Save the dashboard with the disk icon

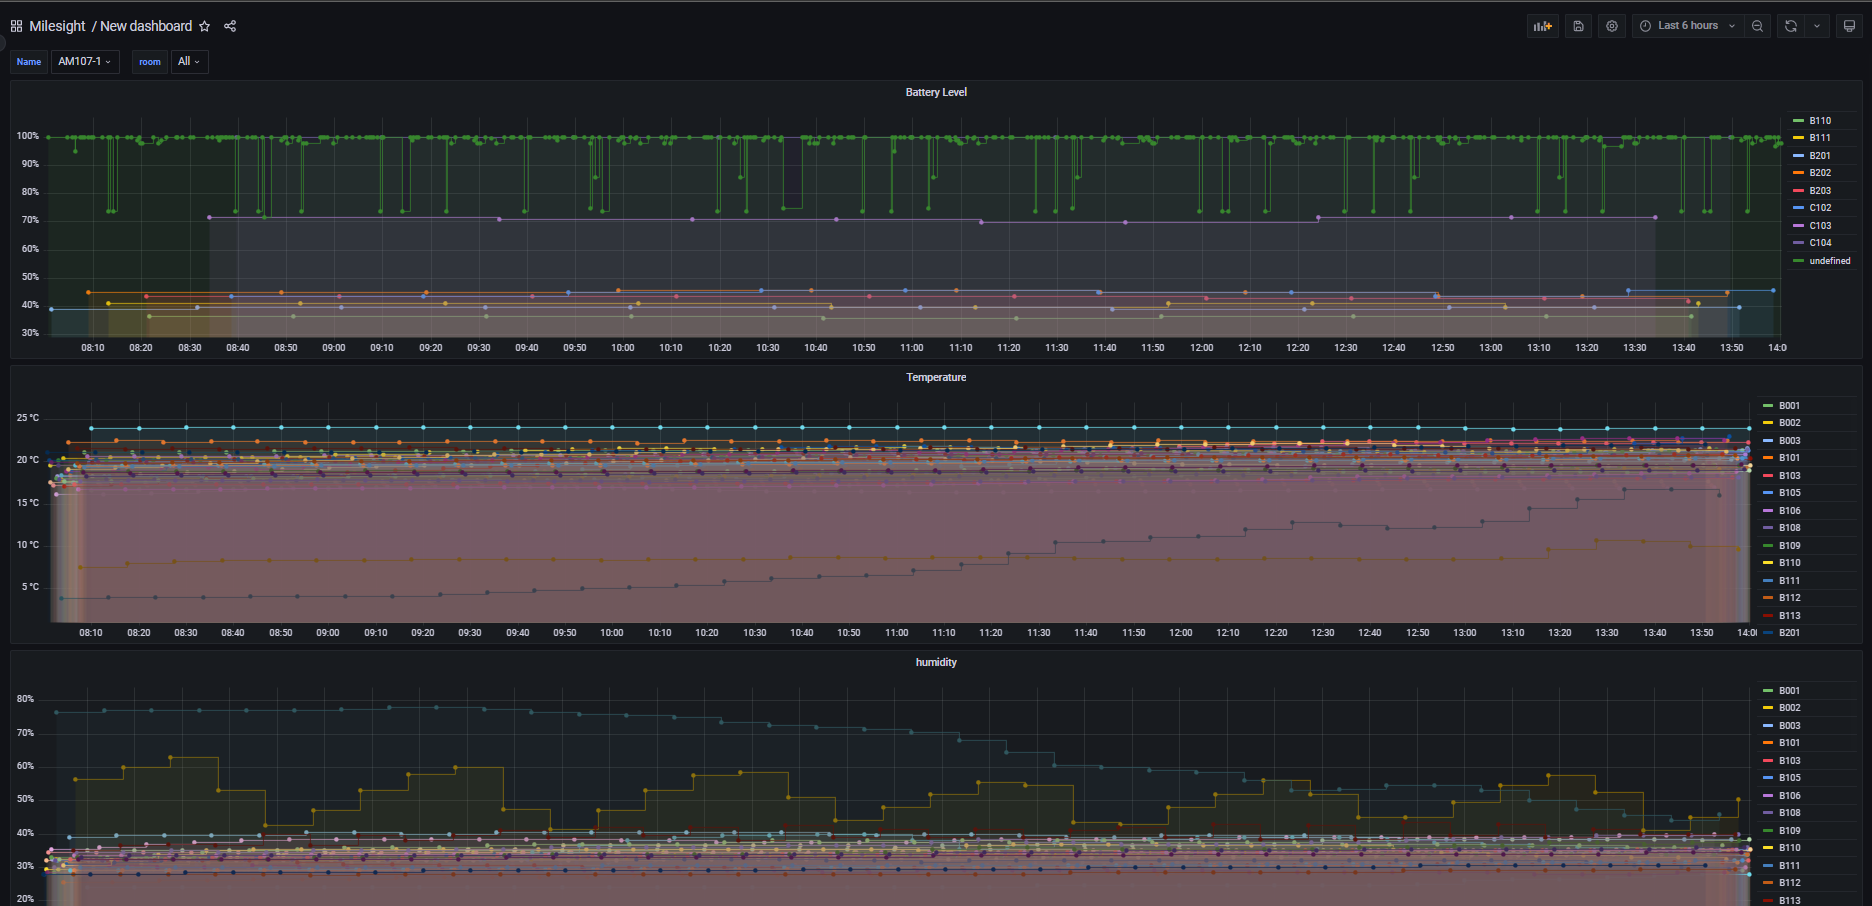(x=1578, y=26)
